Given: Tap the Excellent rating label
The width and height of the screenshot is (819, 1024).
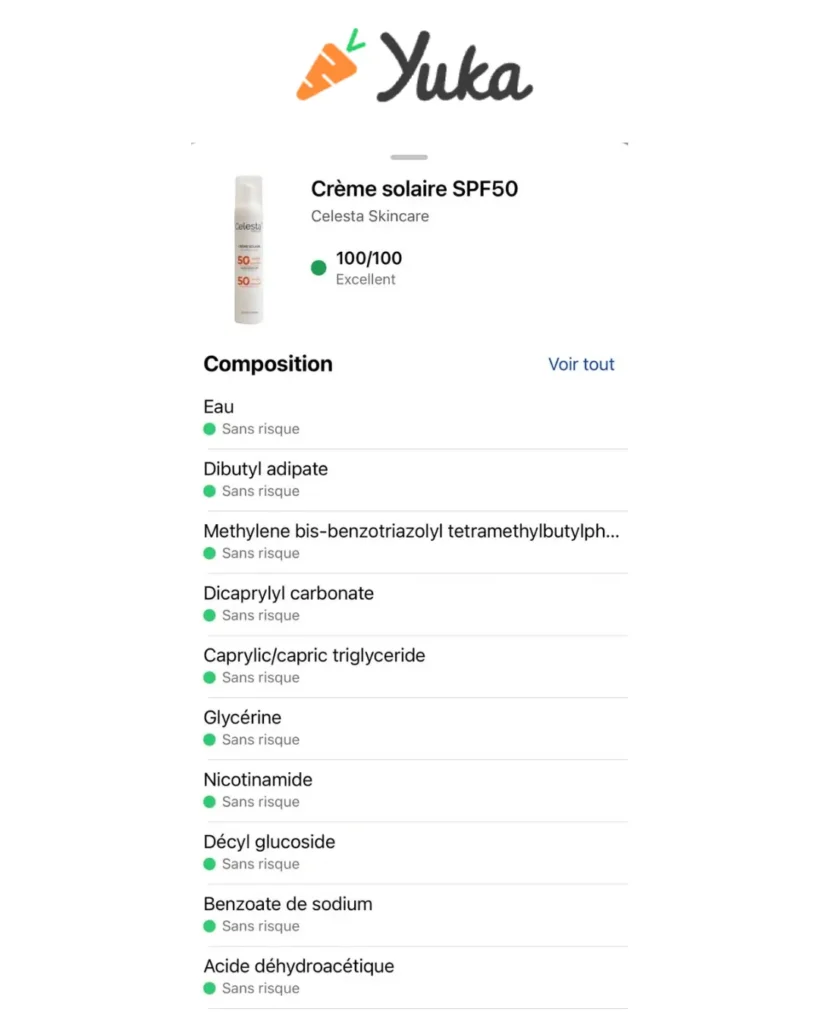Looking at the screenshot, I should [x=366, y=280].
